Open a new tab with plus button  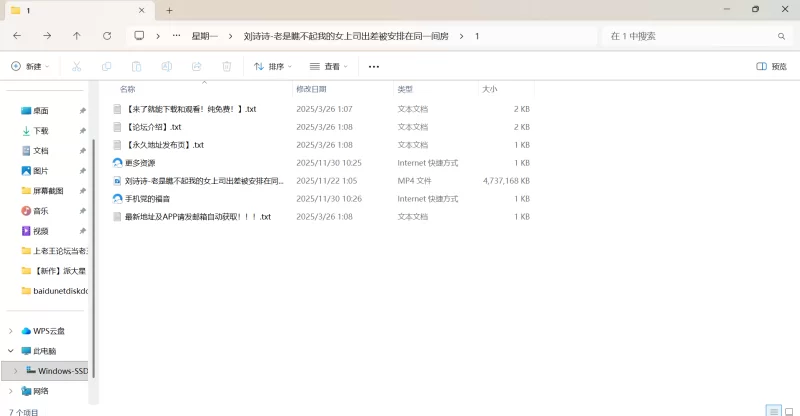(x=169, y=10)
